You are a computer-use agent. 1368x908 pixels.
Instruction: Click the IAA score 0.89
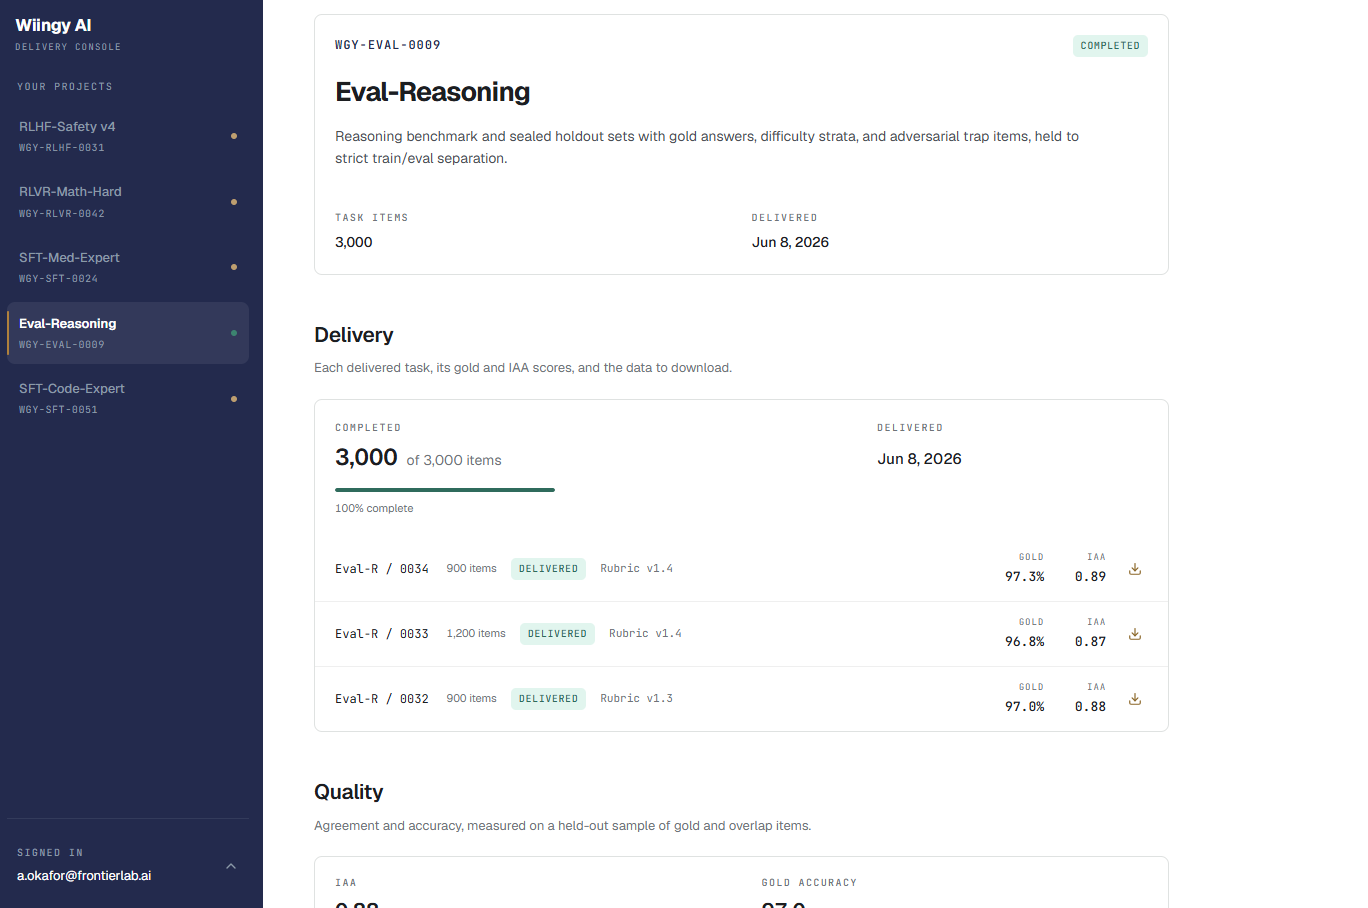click(x=1090, y=577)
